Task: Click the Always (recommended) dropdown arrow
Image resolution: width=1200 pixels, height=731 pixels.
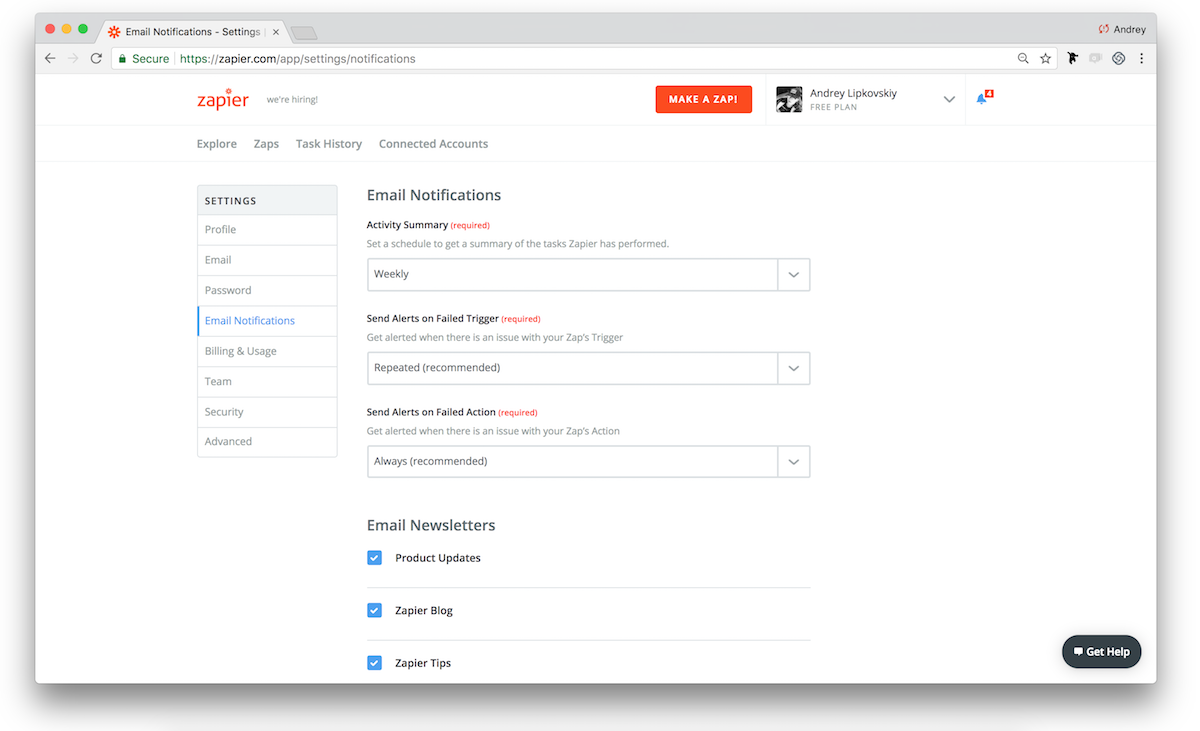Action: (x=794, y=462)
